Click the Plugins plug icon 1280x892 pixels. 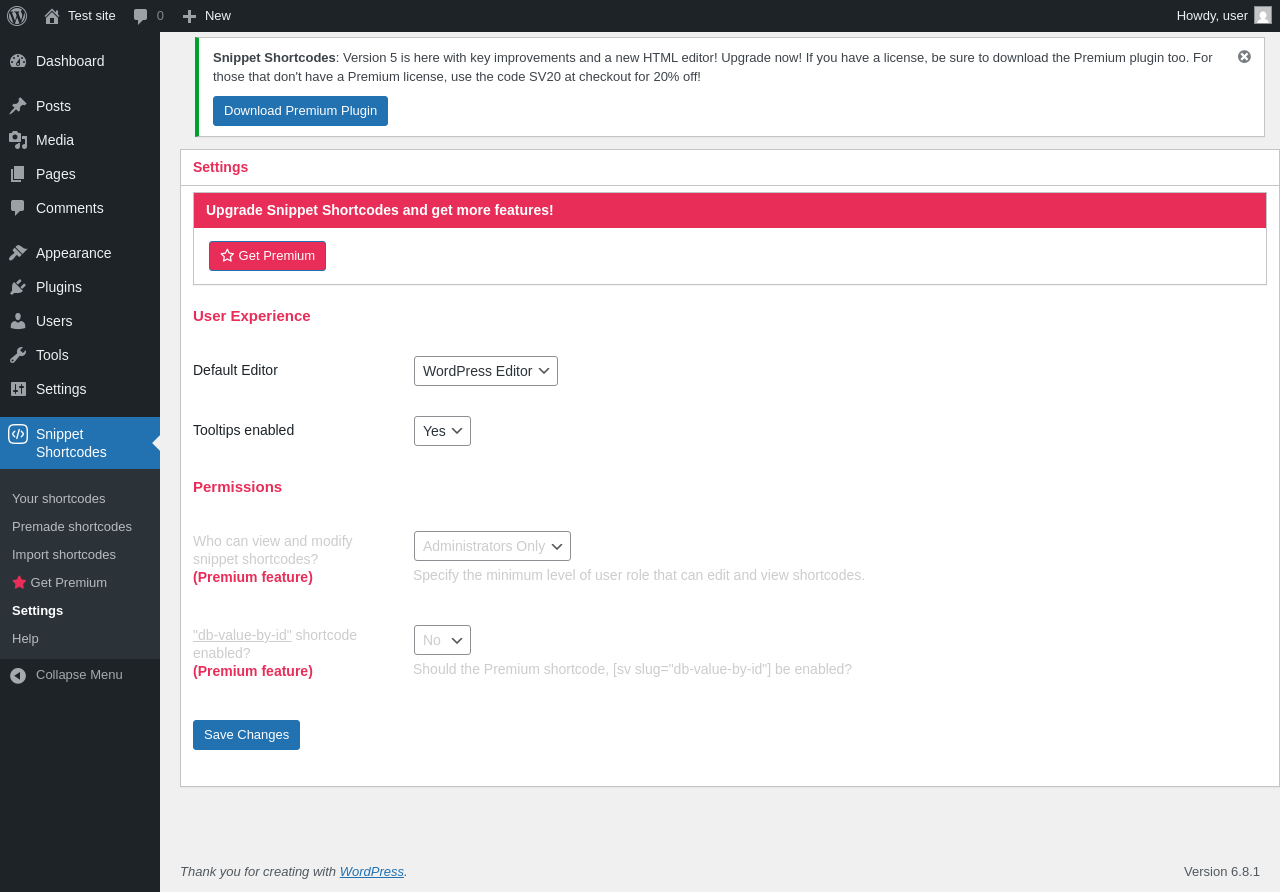point(18,287)
